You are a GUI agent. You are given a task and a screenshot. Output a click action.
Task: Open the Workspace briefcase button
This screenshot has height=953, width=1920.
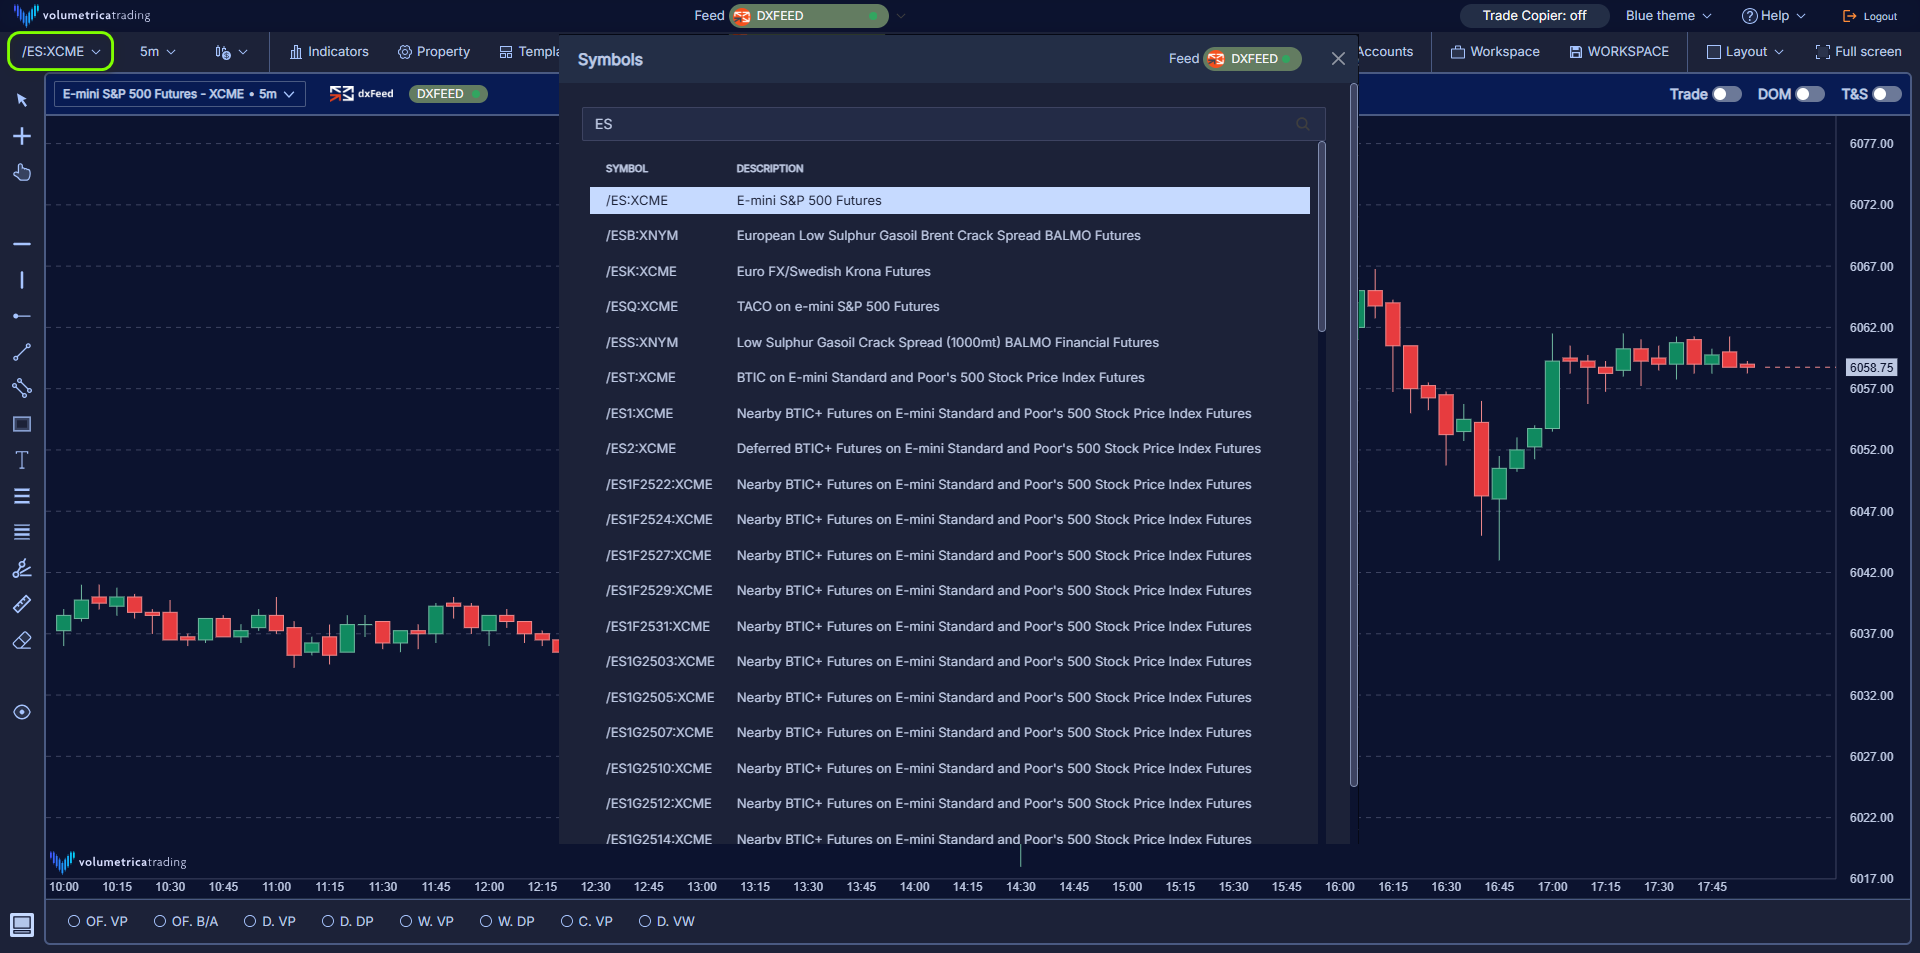point(1495,52)
